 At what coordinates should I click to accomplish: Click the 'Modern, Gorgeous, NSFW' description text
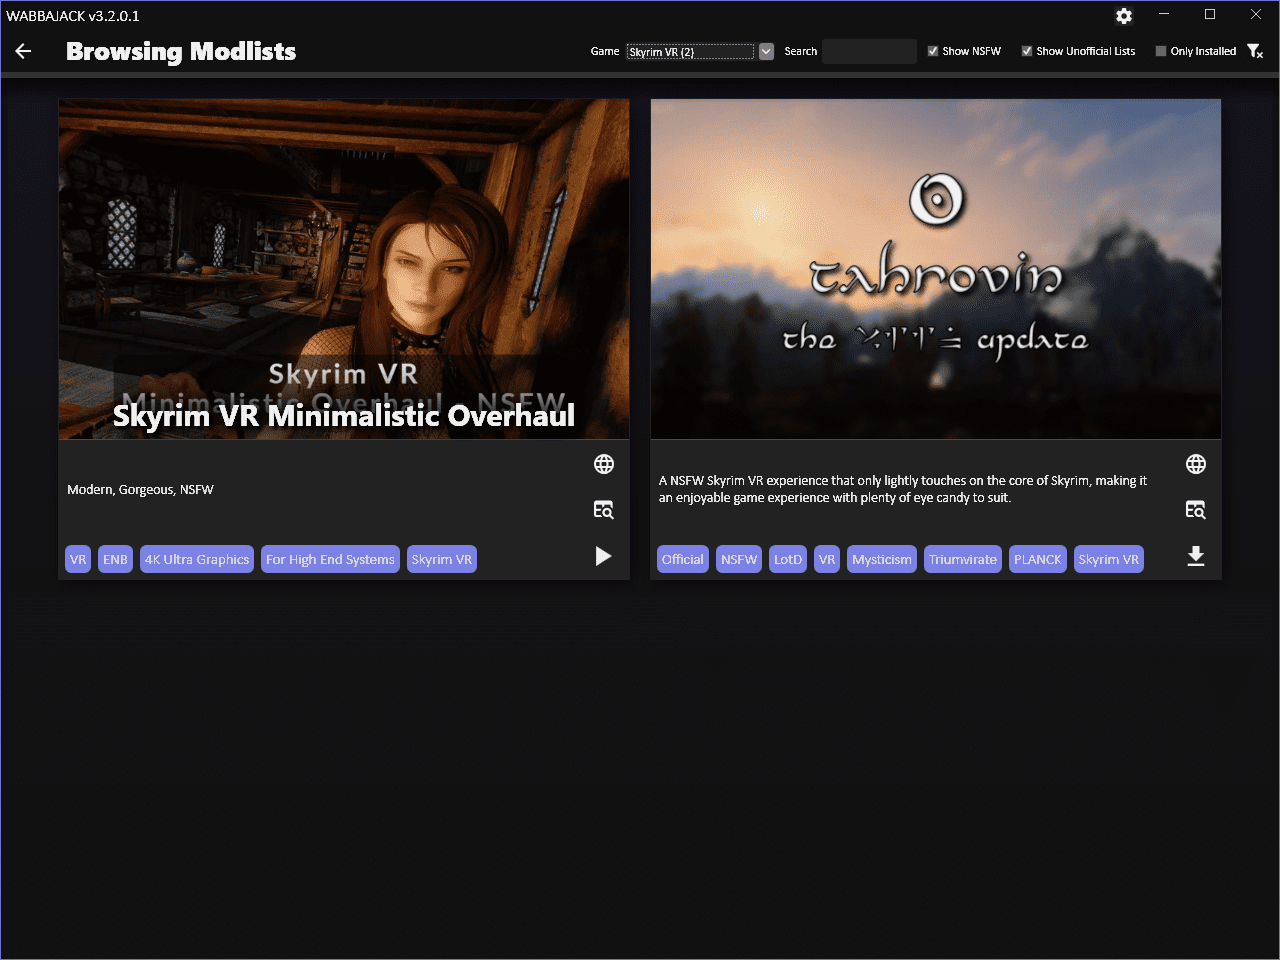tap(140, 489)
